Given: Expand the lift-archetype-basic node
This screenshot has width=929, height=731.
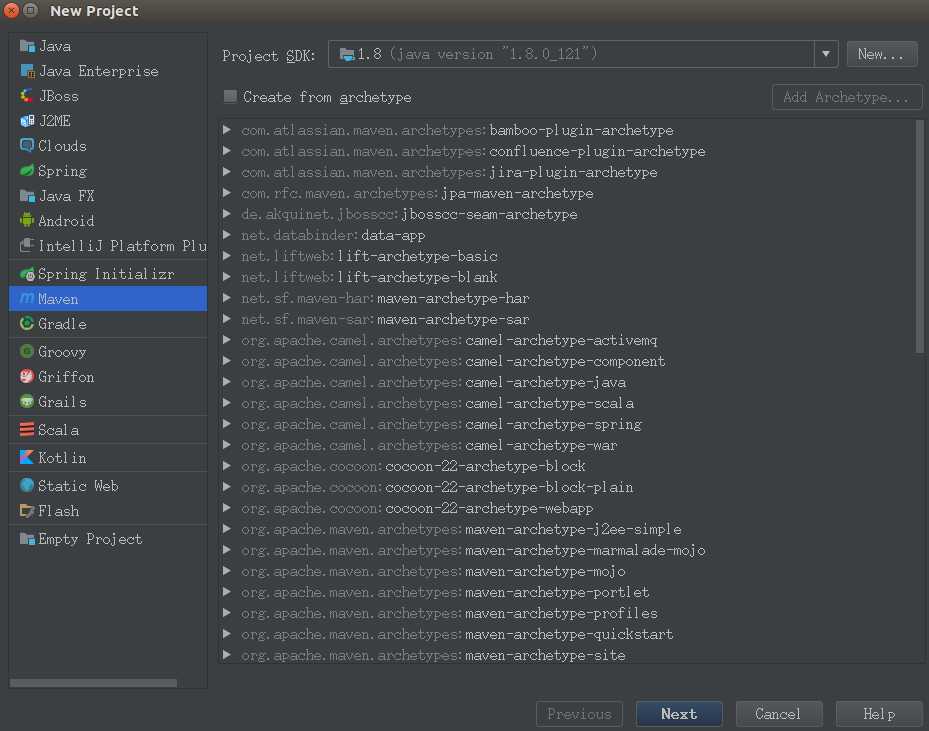Looking at the screenshot, I should tap(226, 256).
